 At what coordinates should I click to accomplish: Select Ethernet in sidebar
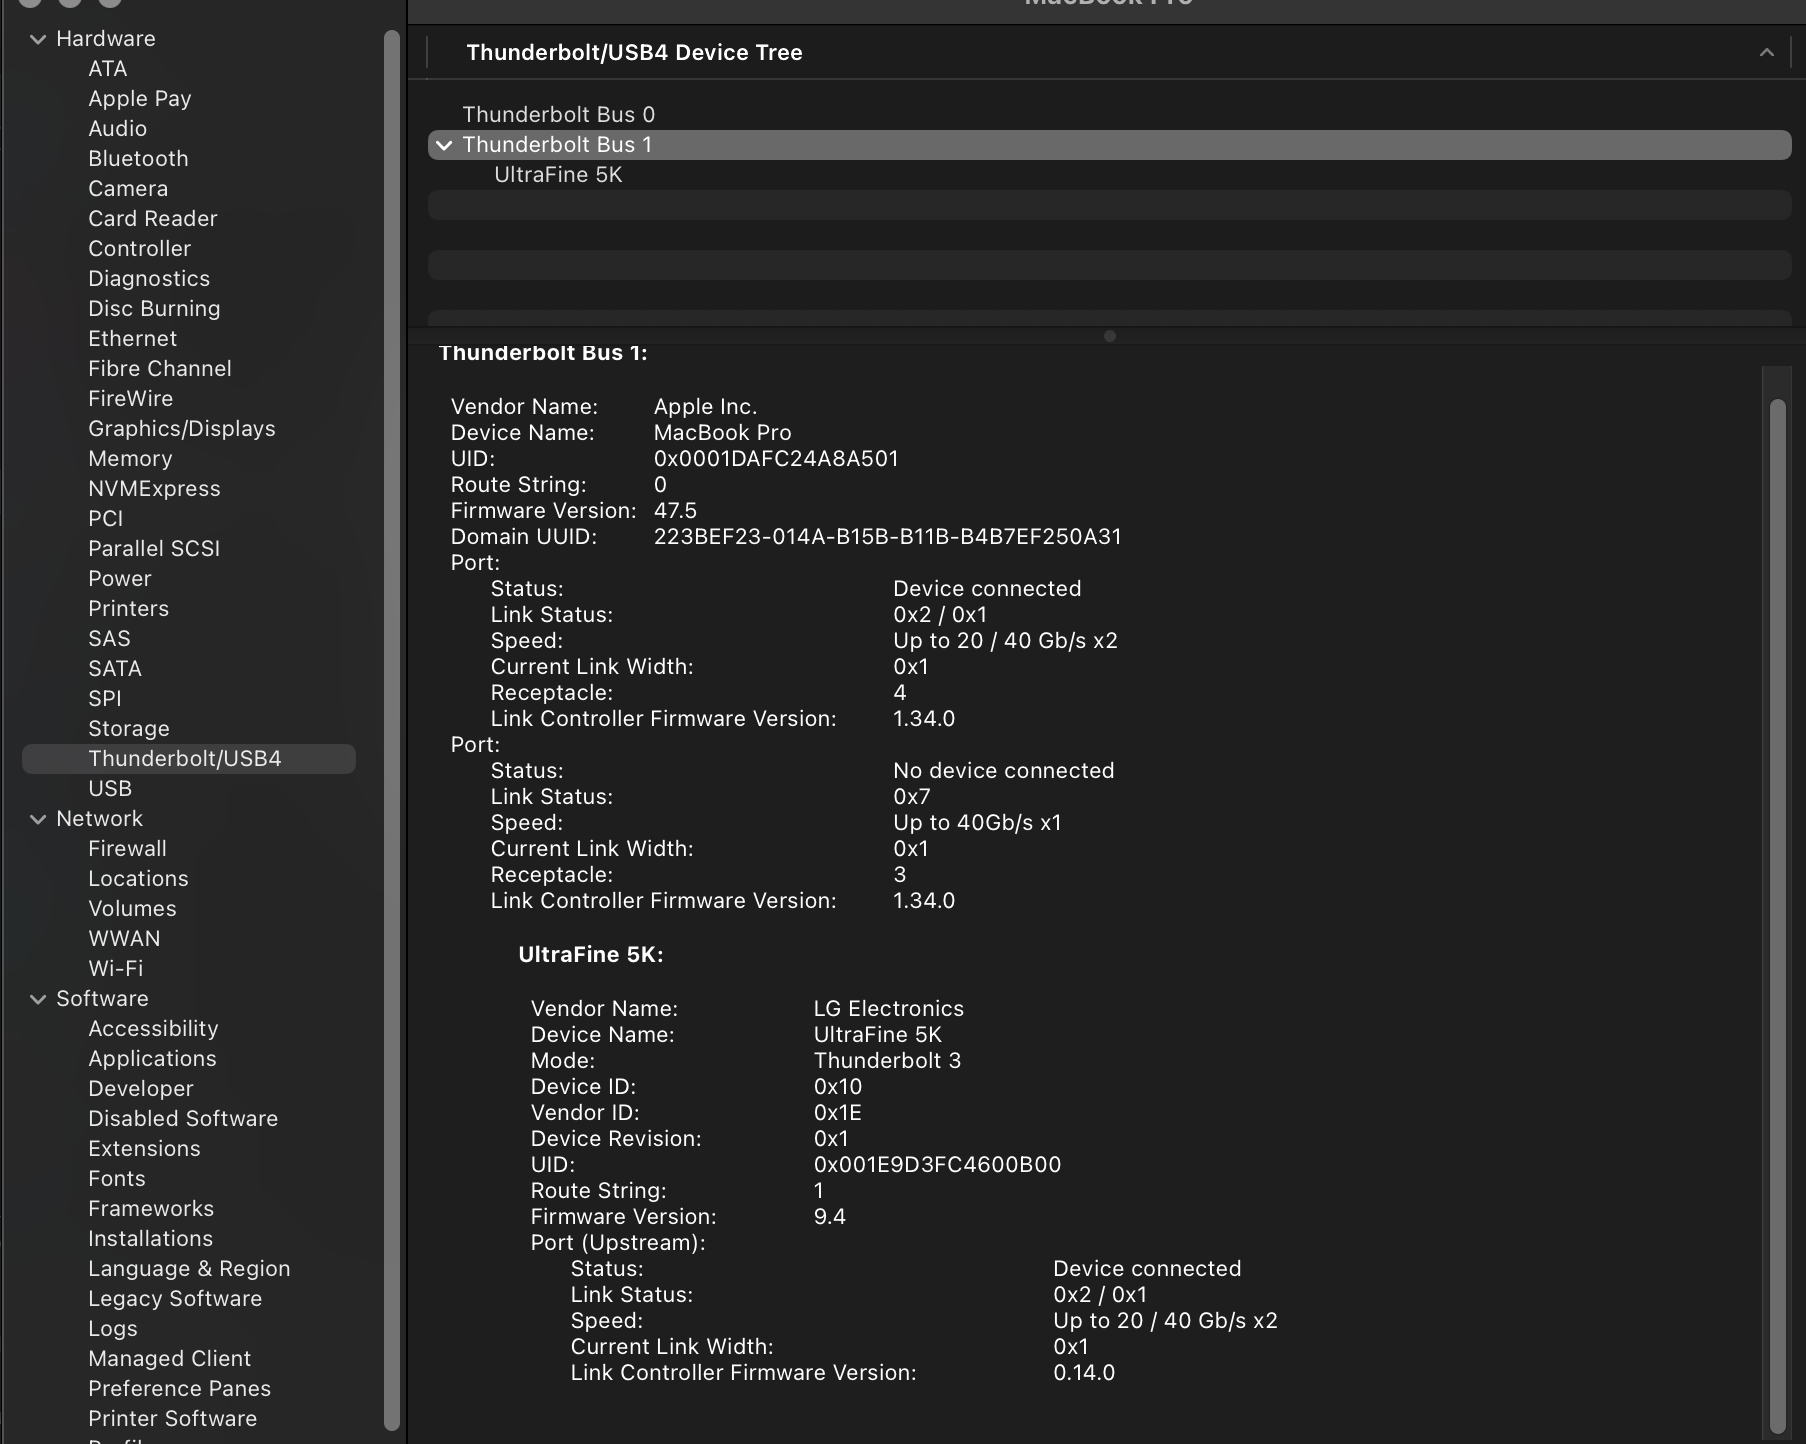tap(132, 339)
